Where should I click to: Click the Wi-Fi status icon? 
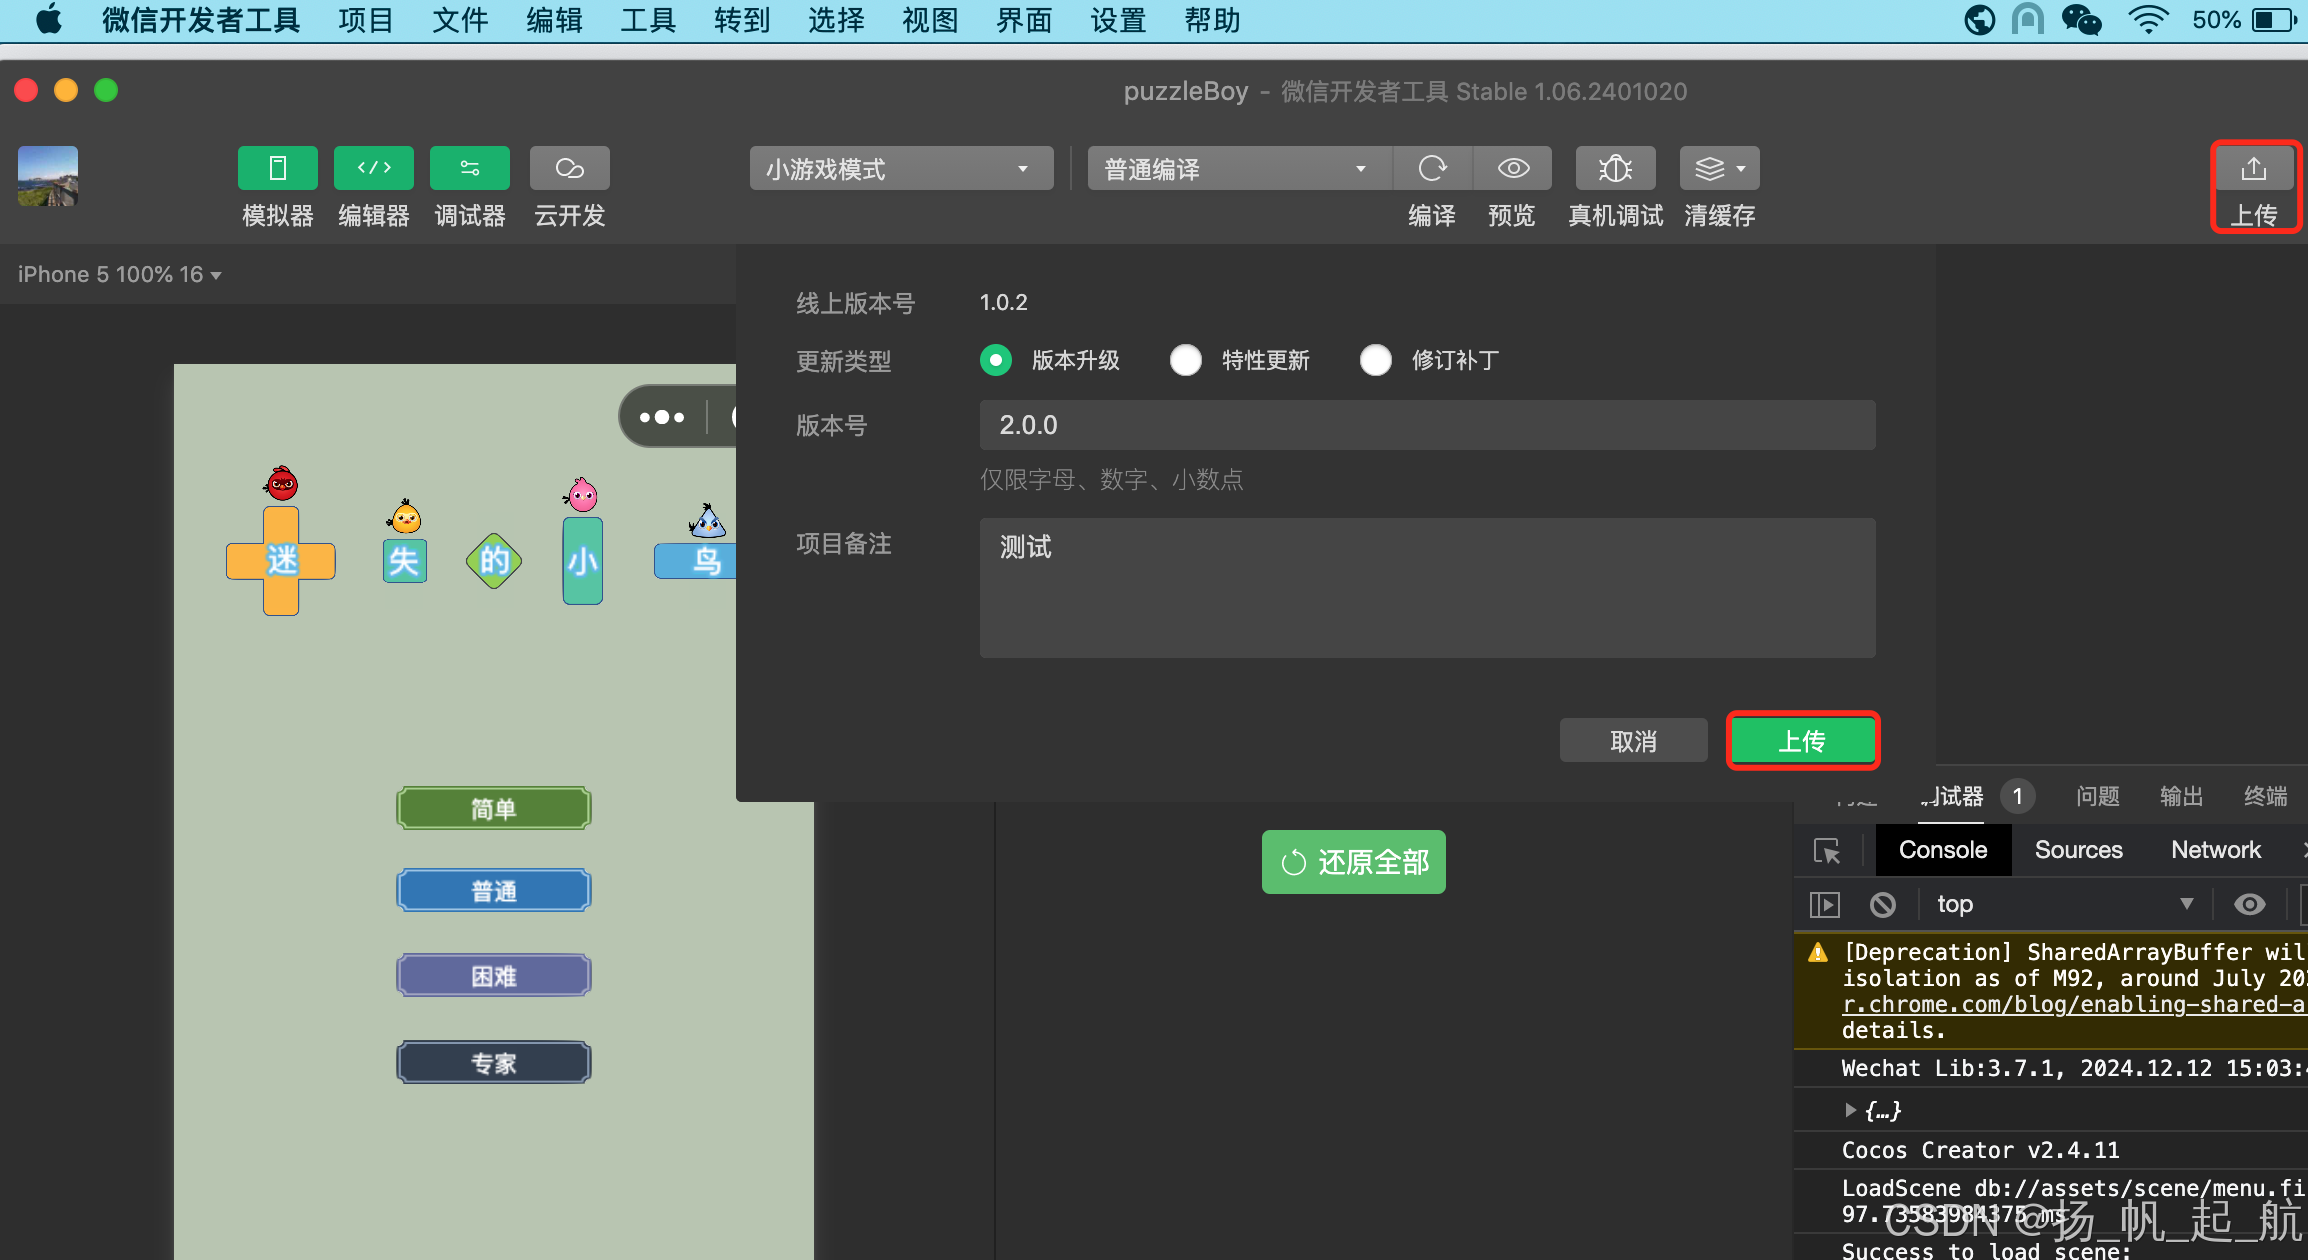pyautogui.click(x=2148, y=20)
